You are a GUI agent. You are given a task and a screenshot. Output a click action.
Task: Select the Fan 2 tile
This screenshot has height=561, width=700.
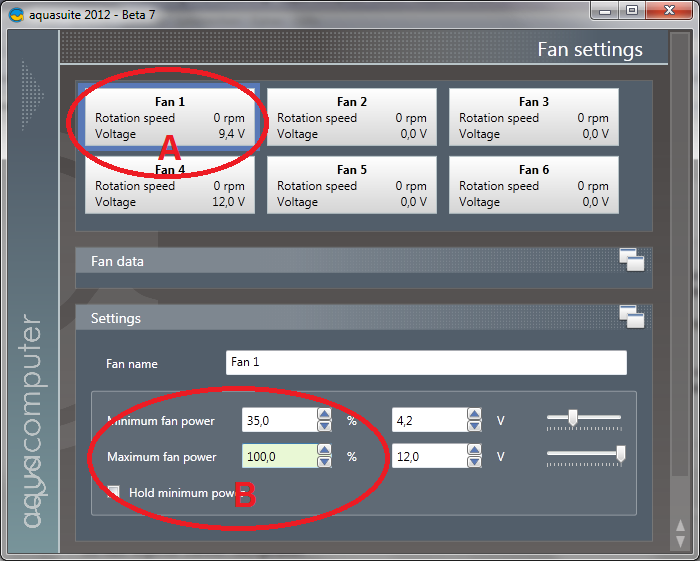click(352, 117)
